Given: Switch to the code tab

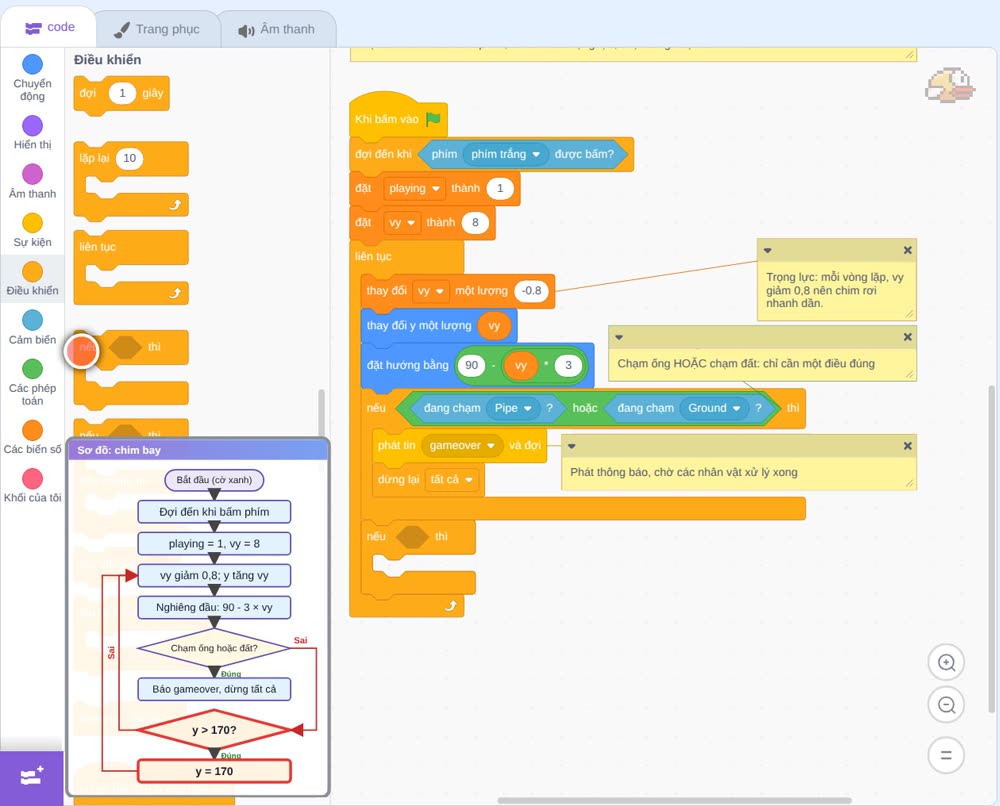Looking at the screenshot, I should click(49, 27).
